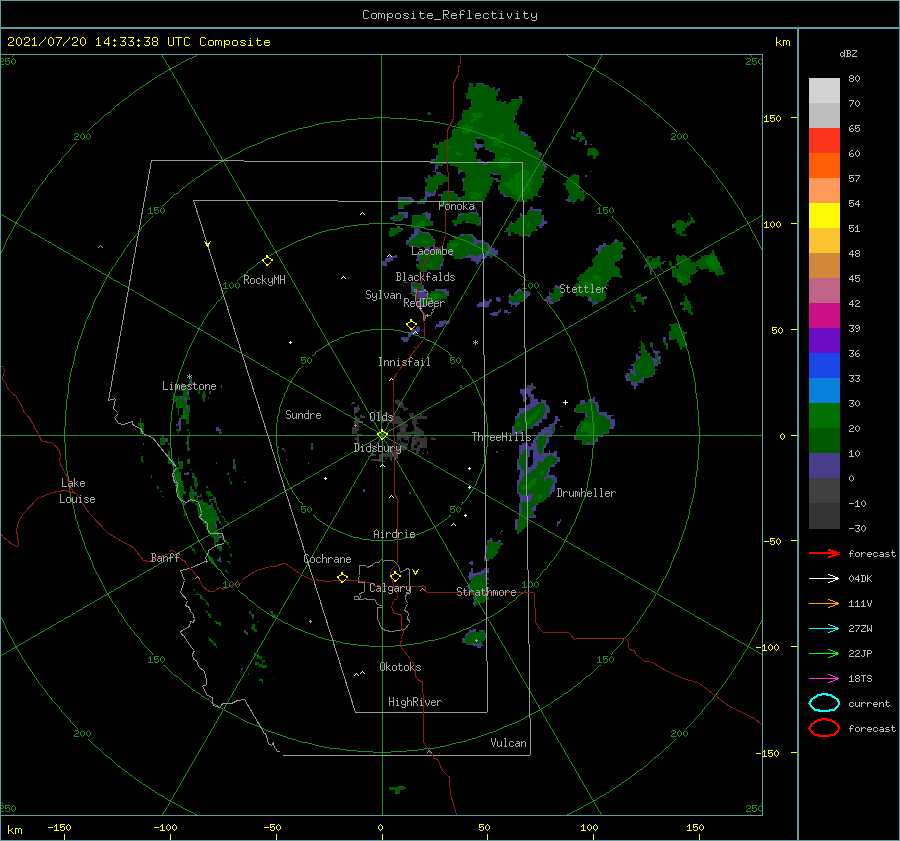This screenshot has width=900, height=841.
Task: Click the Innisfail city label
Action: (x=404, y=362)
